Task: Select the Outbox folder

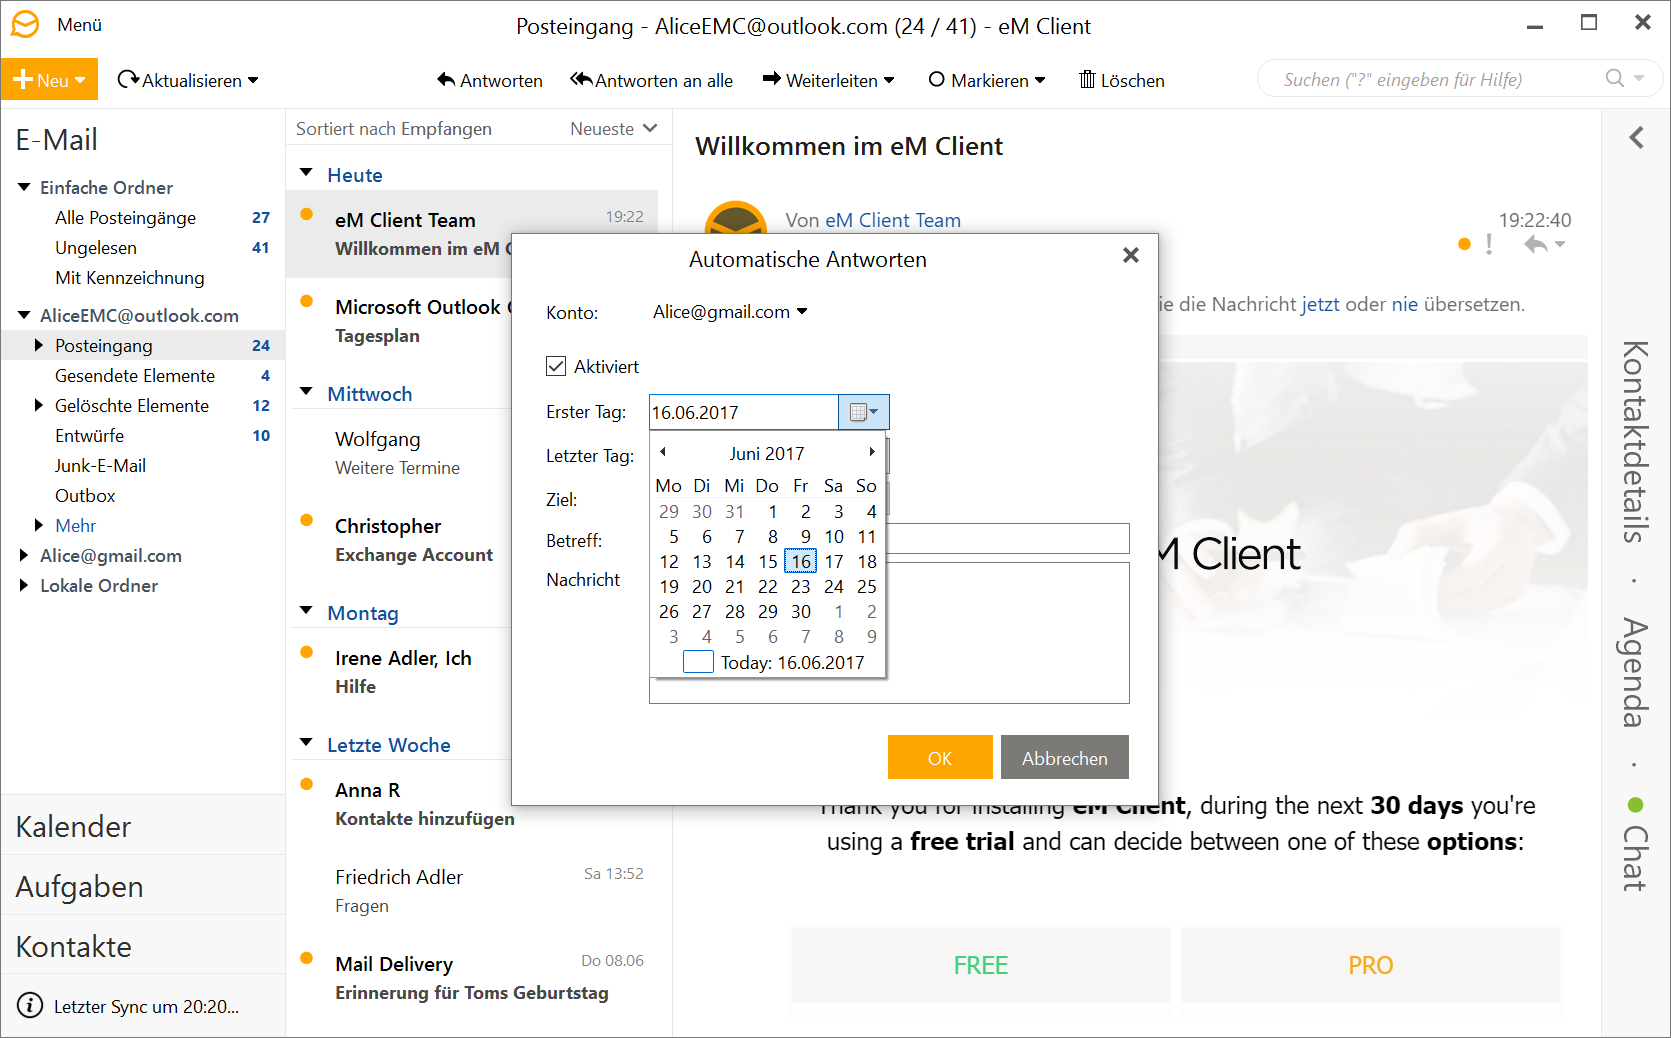Action: [85, 495]
